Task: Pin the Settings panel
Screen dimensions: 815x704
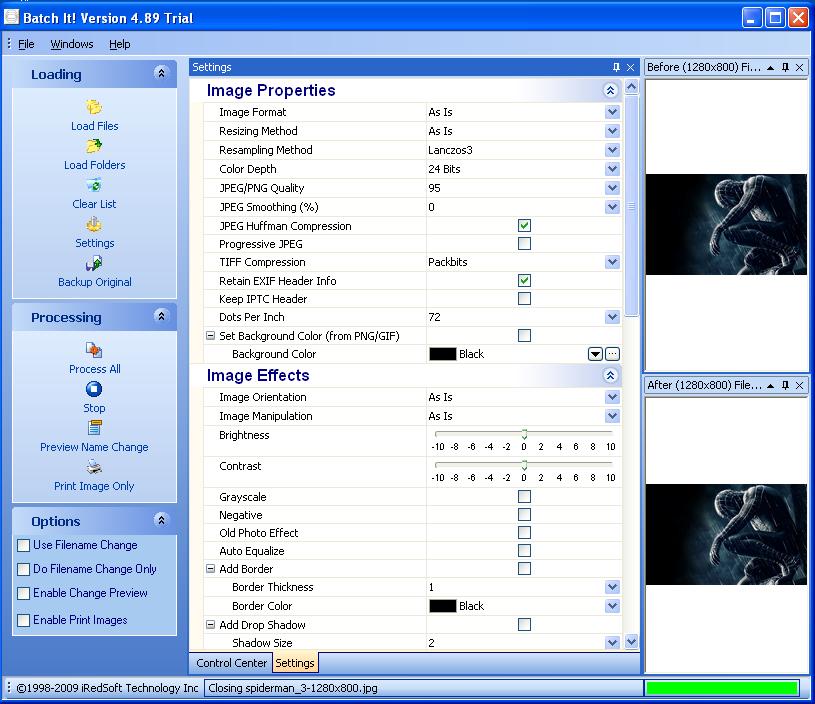Action: (616, 67)
